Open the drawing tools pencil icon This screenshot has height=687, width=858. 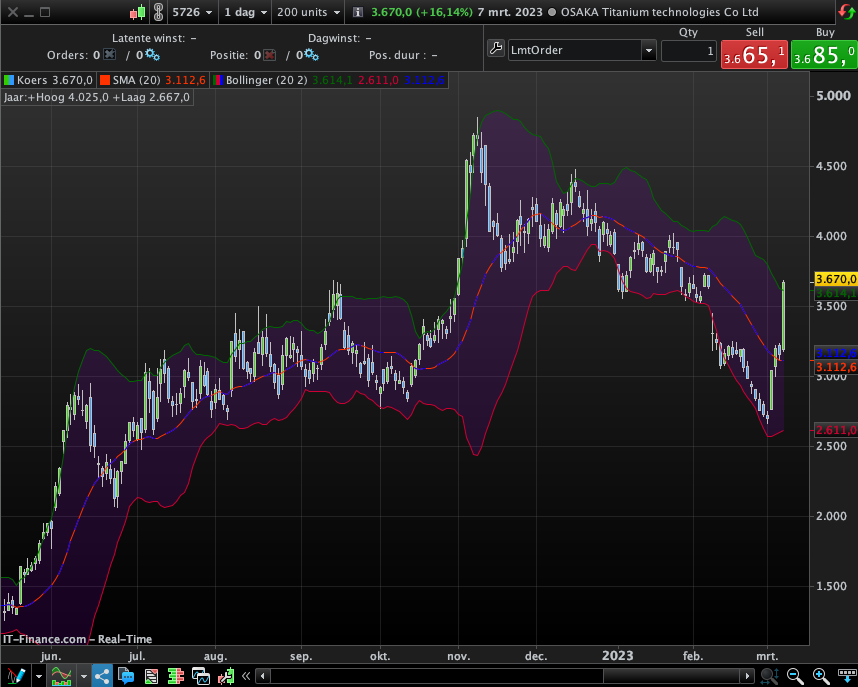tap(15, 676)
